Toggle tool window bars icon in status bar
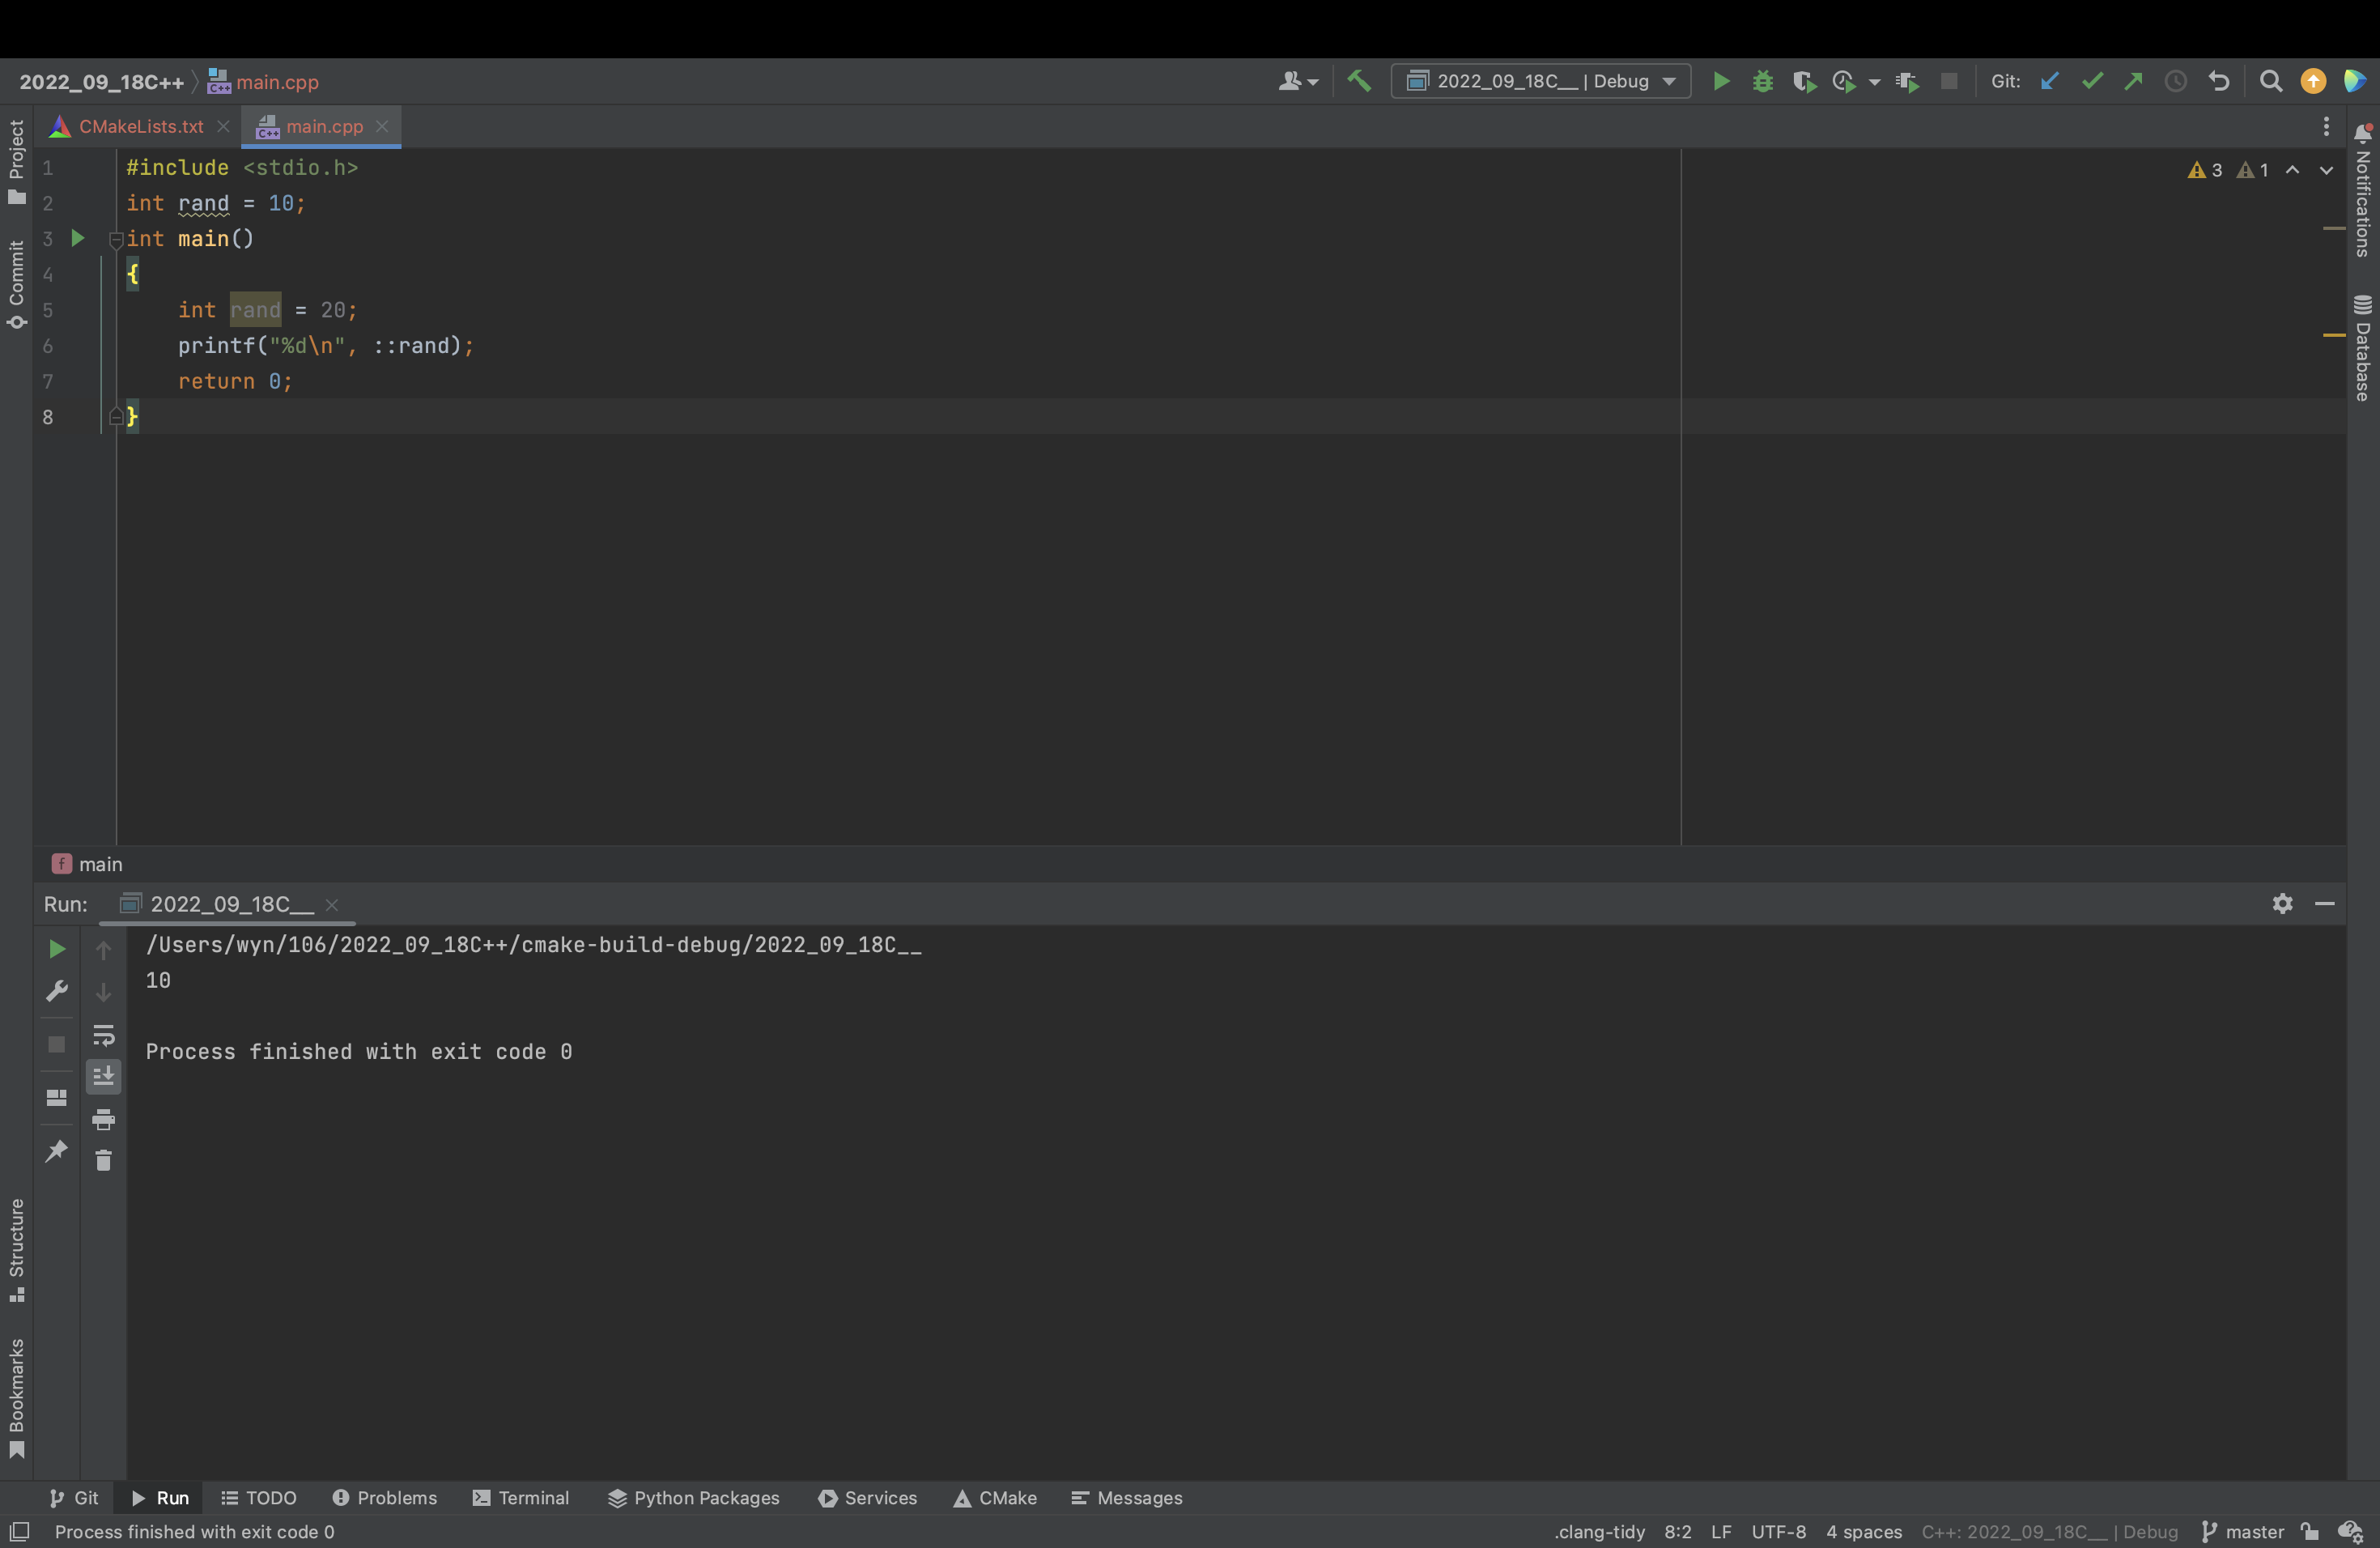 (x=20, y=1531)
